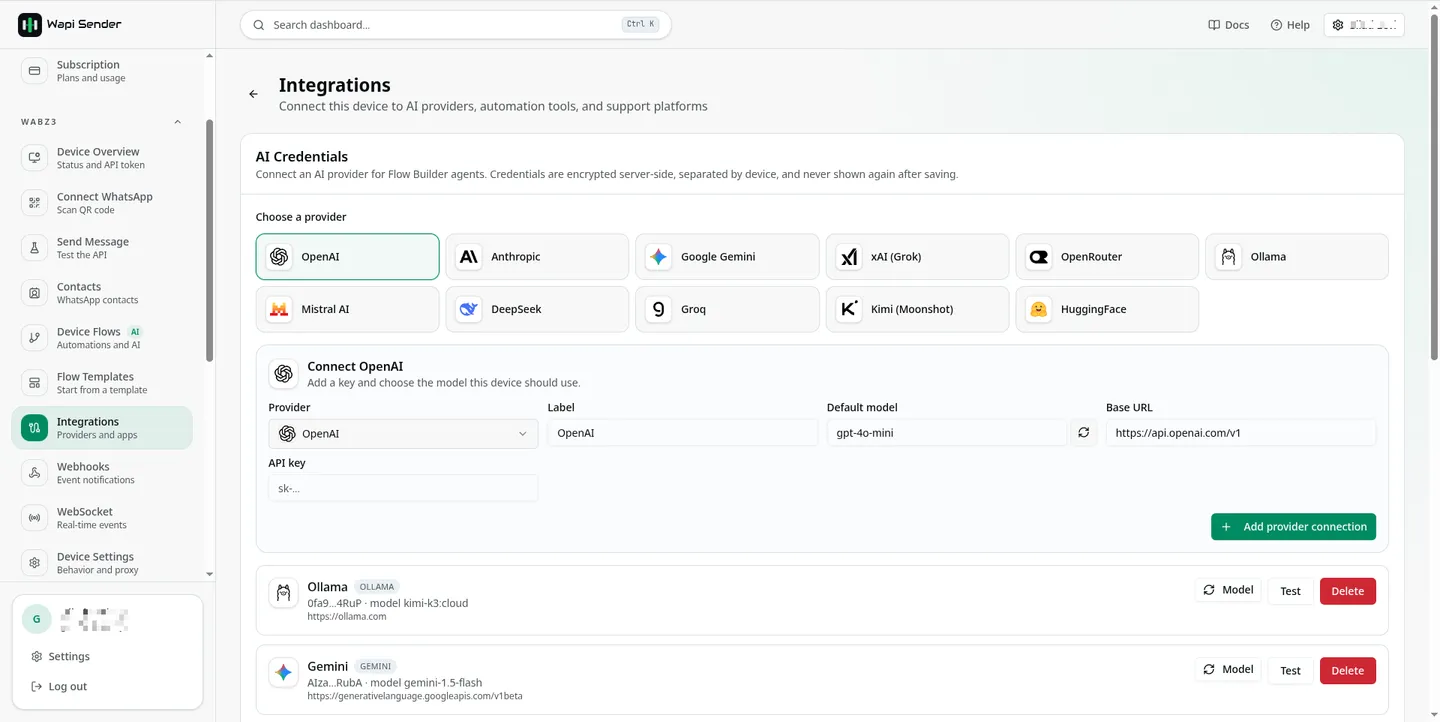Click the OpenAI logo beside Connect OpenAI

[x=284, y=373]
